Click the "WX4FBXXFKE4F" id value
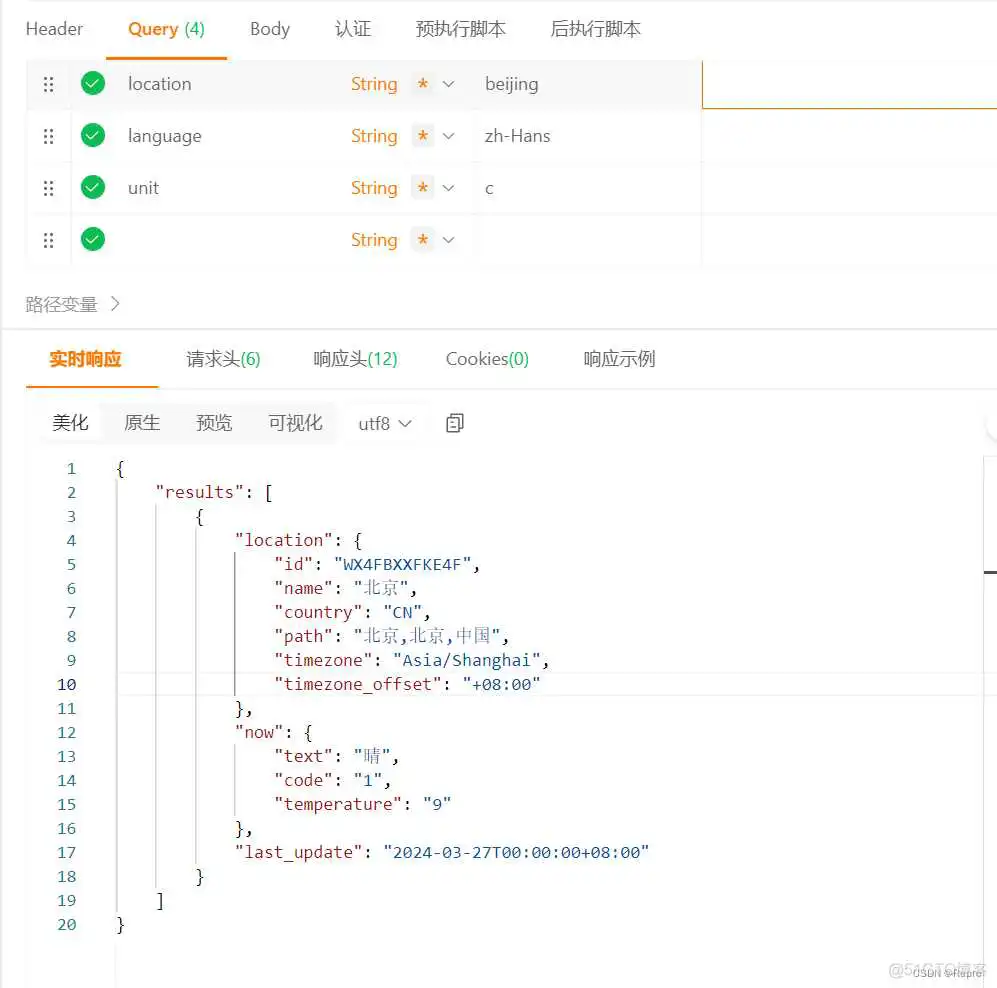 click(402, 565)
